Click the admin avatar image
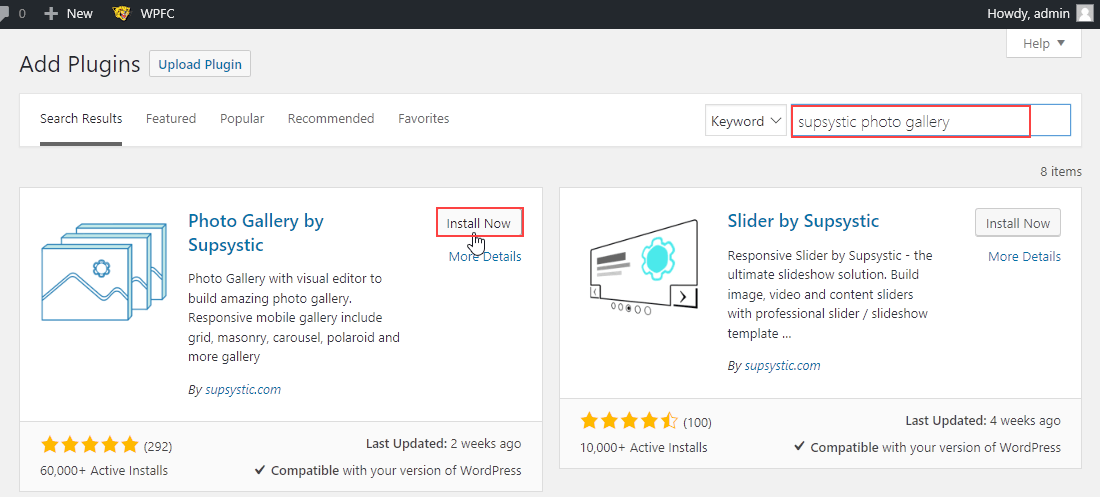Viewport: 1100px width, 497px height. (1083, 13)
